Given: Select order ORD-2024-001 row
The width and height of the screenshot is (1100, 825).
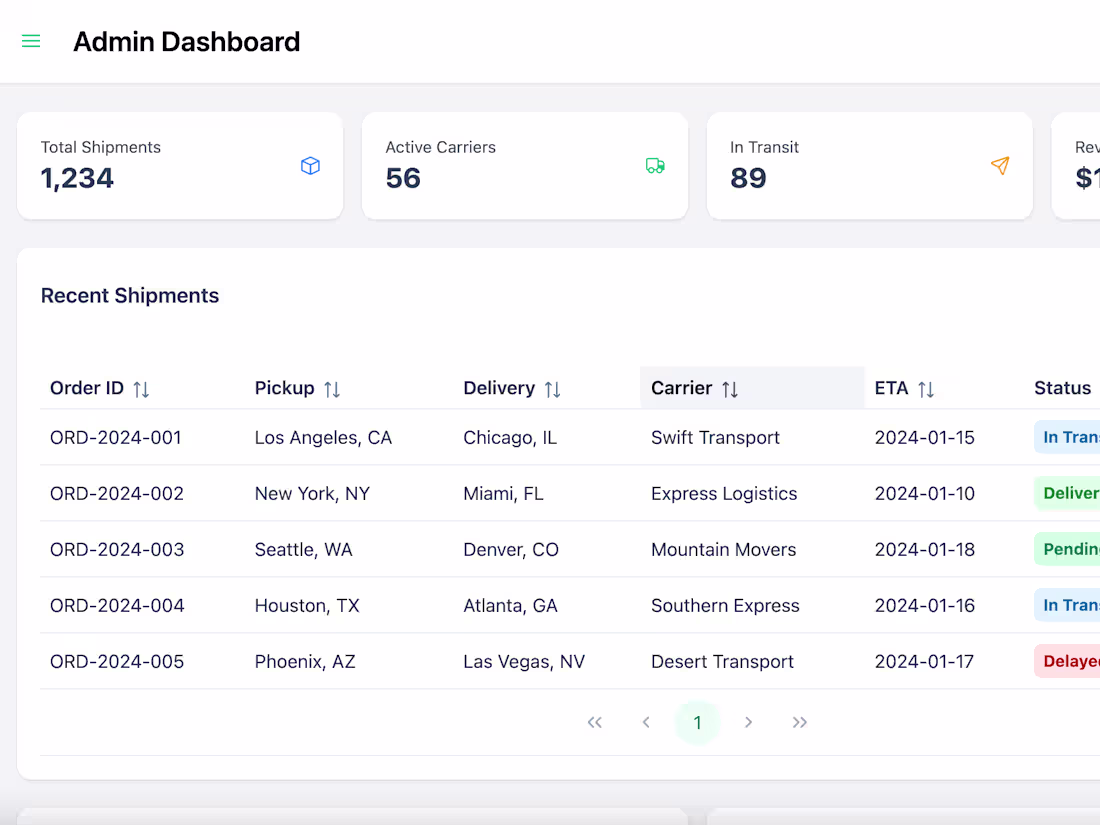Looking at the screenshot, I should 116,437.
